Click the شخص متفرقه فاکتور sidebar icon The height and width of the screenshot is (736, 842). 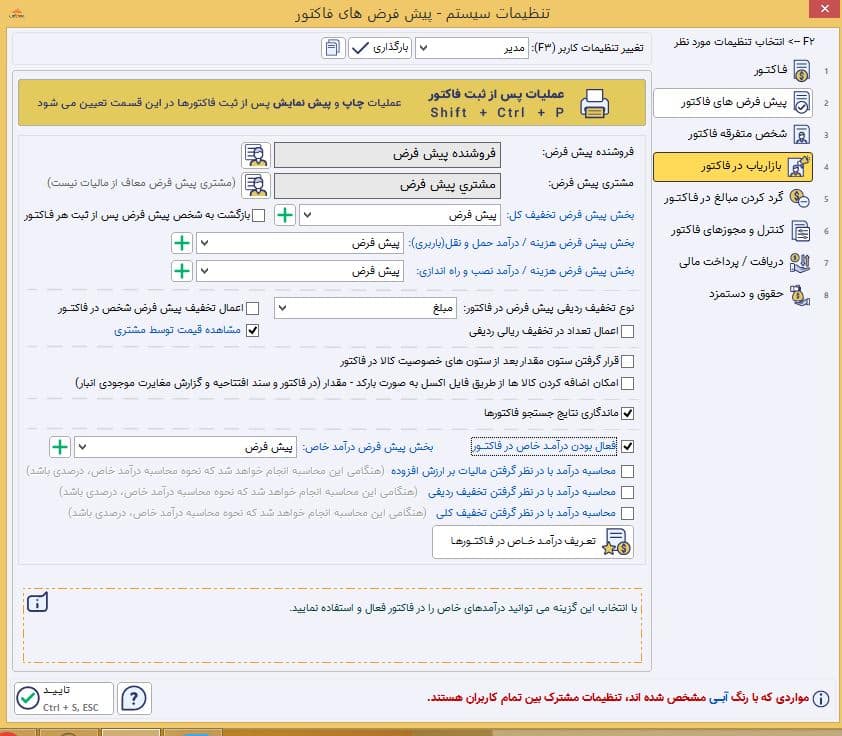[x=801, y=134]
